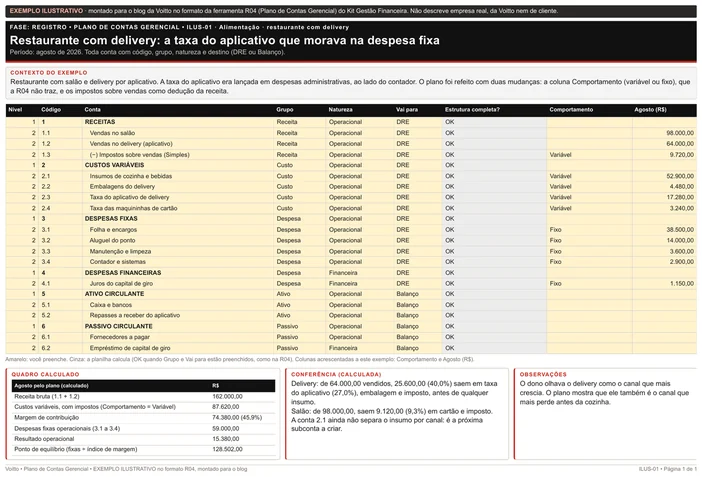The height and width of the screenshot is (477, 702).
Task: Click the 14.000,00 value for Aluguel do ponto
Action: coord(680,241)
